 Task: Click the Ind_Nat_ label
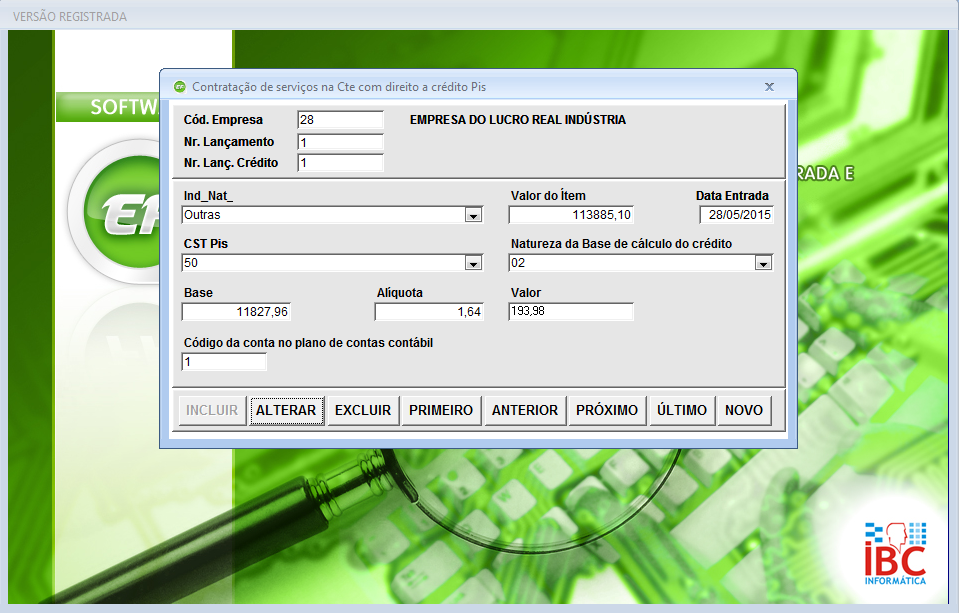(208, 196)
